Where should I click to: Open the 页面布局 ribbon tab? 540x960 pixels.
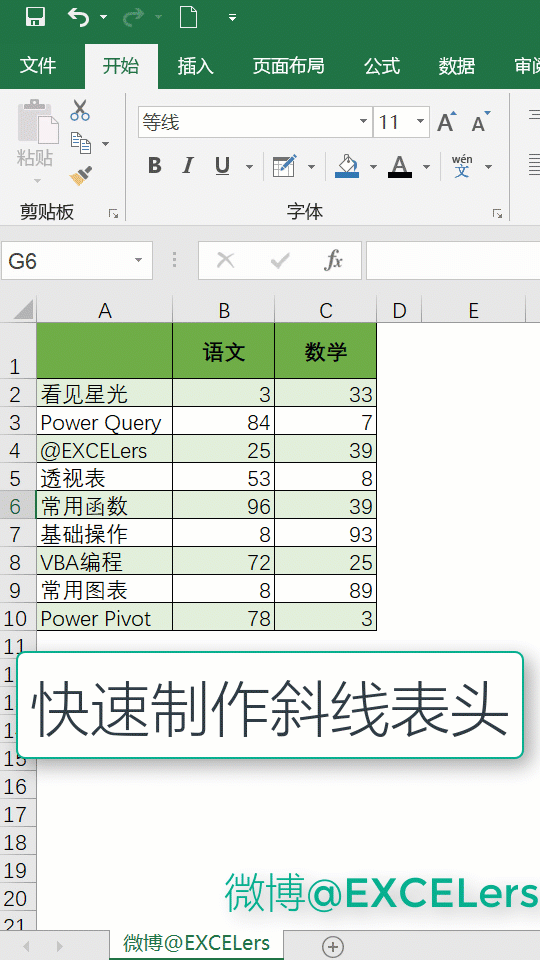288,66
